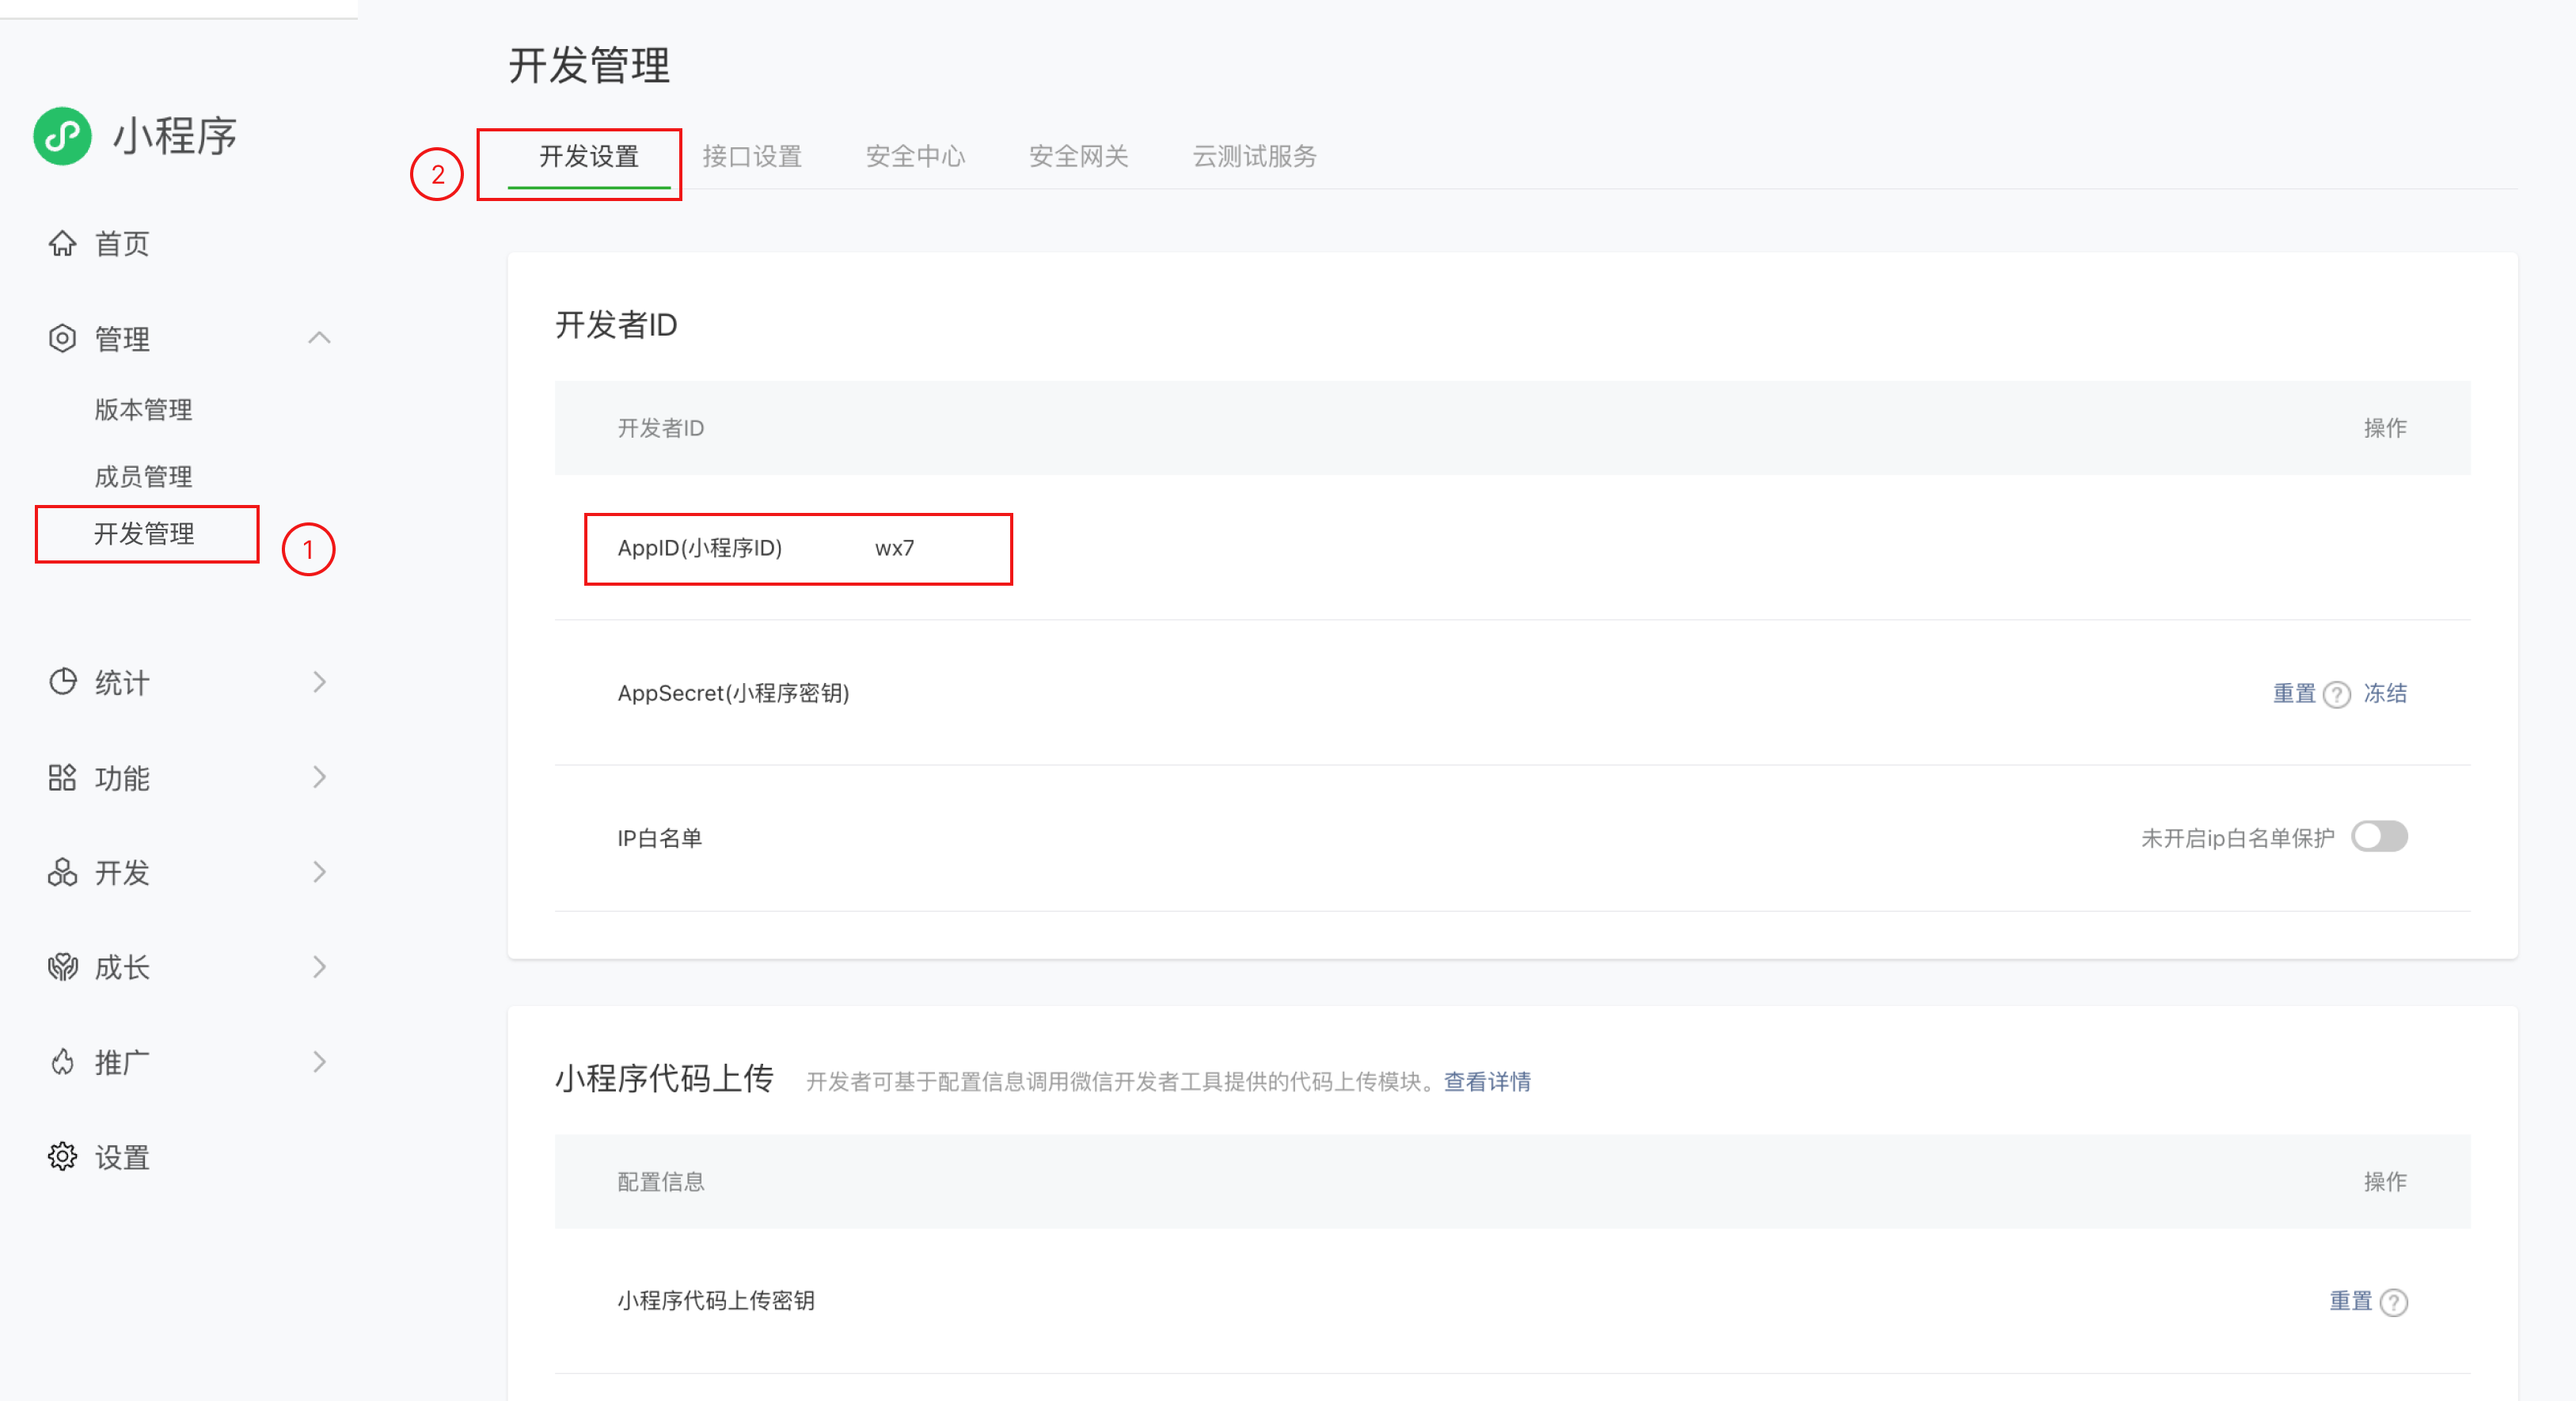The width and height of the screenshot is (2576, 1401).
Task: Click the 推广 menu label
Action: point(122,1063)
